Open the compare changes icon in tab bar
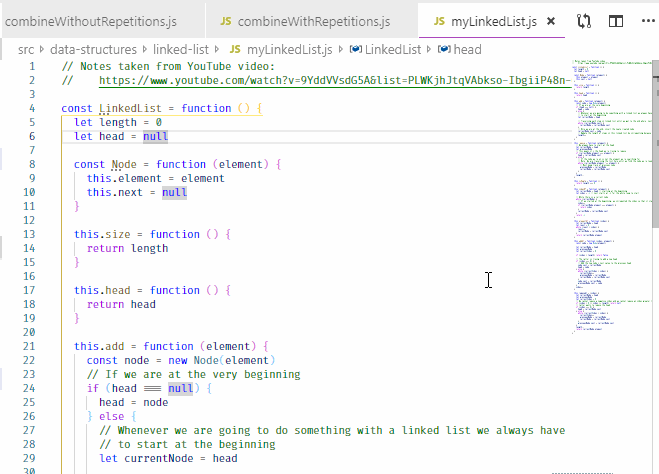 [x=584, y=21]
